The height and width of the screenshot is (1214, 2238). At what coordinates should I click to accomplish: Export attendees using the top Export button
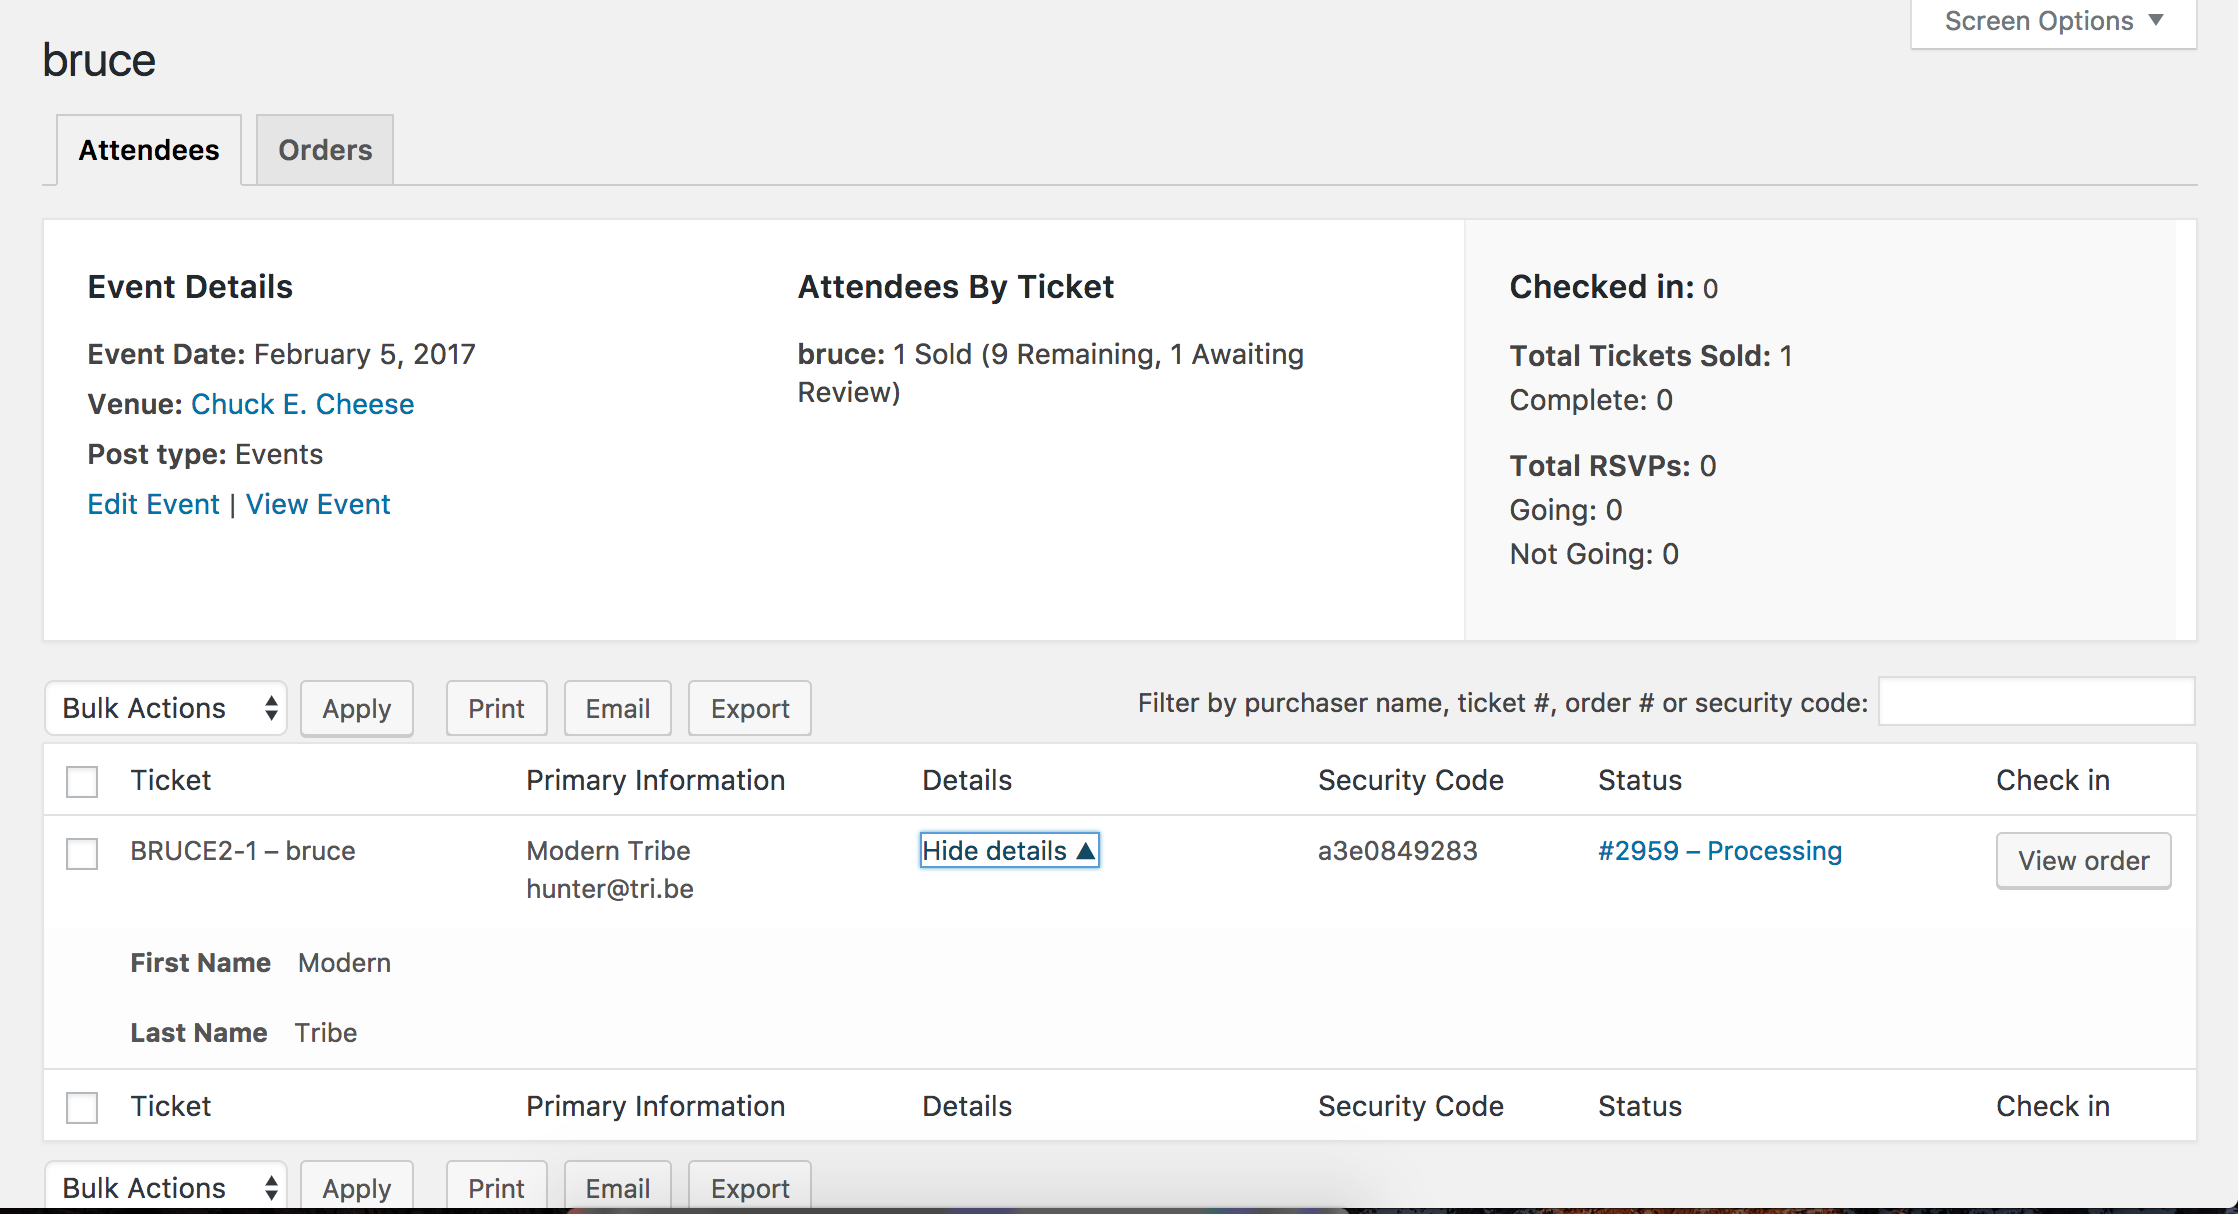pyautogui.click(x=749, y=708)
